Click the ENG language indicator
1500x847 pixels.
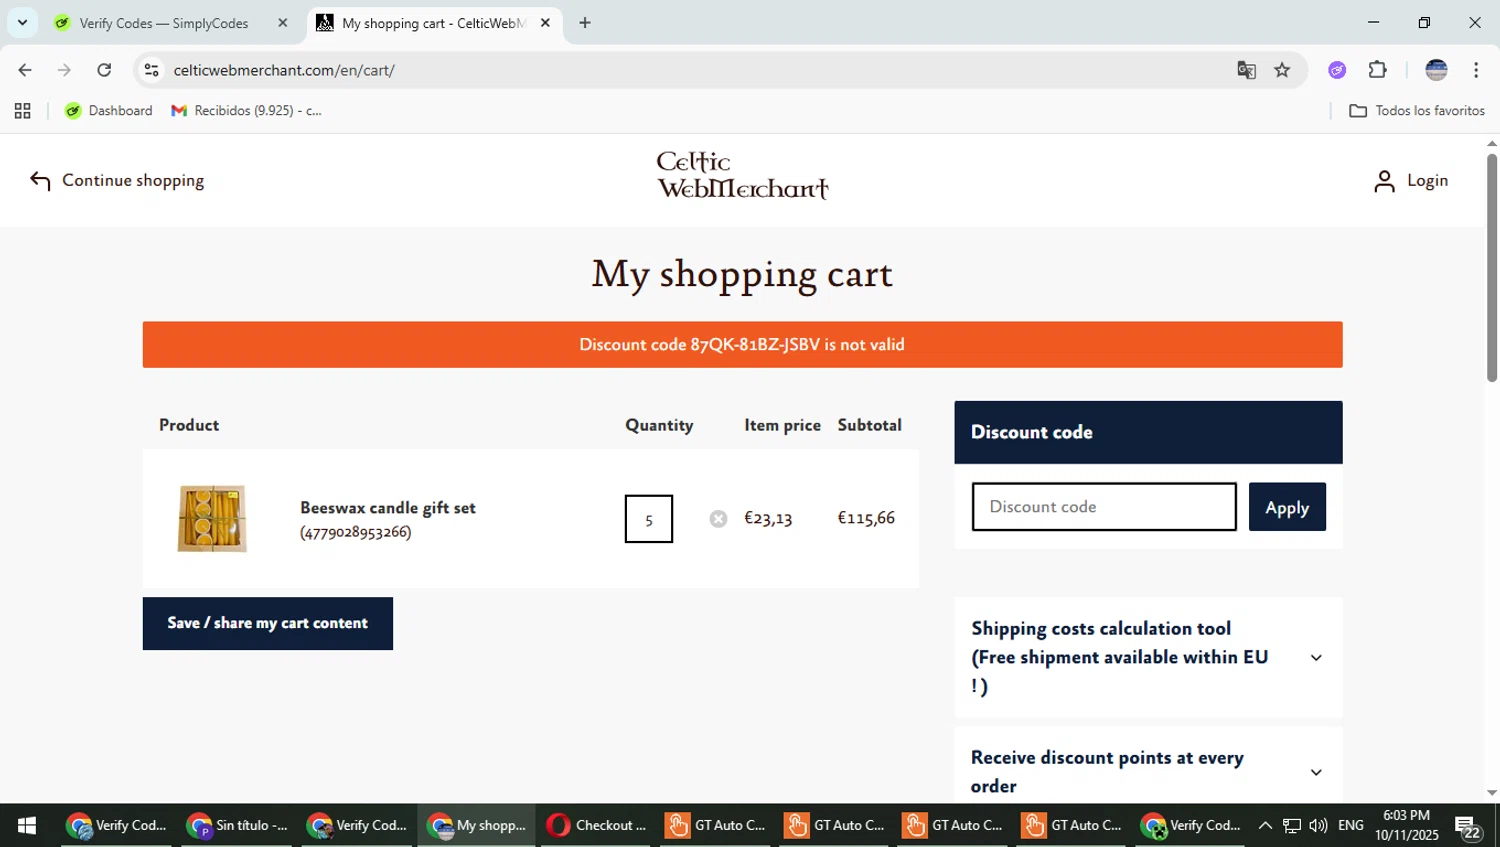1350,825
